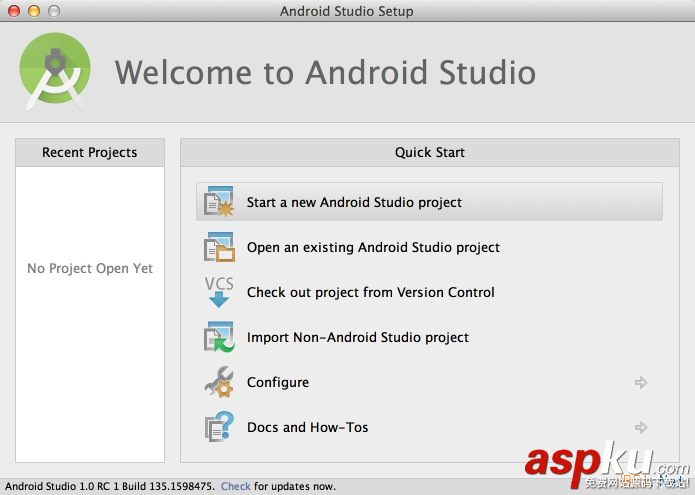Expand Docs and How-Tos right arrow
Screen dimensions: 695x495
coord(641,427)
